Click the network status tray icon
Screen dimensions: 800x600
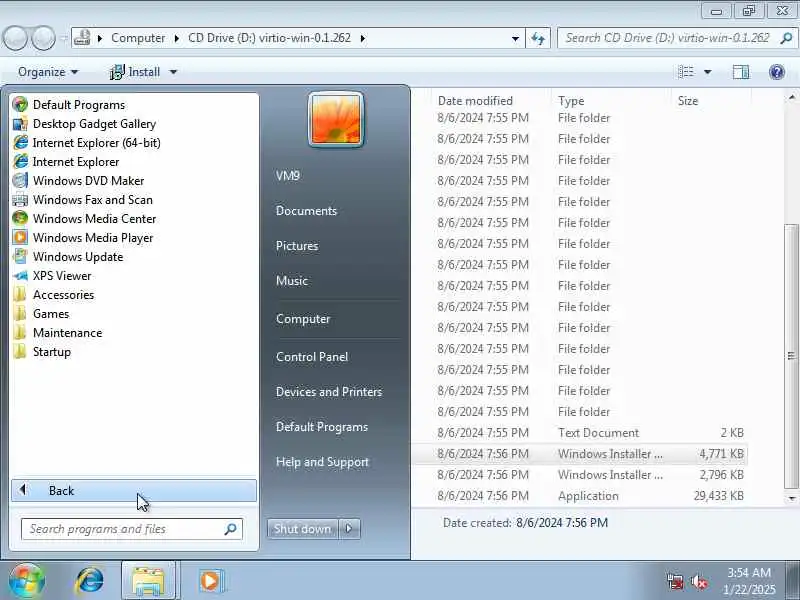tap(675, 581)
